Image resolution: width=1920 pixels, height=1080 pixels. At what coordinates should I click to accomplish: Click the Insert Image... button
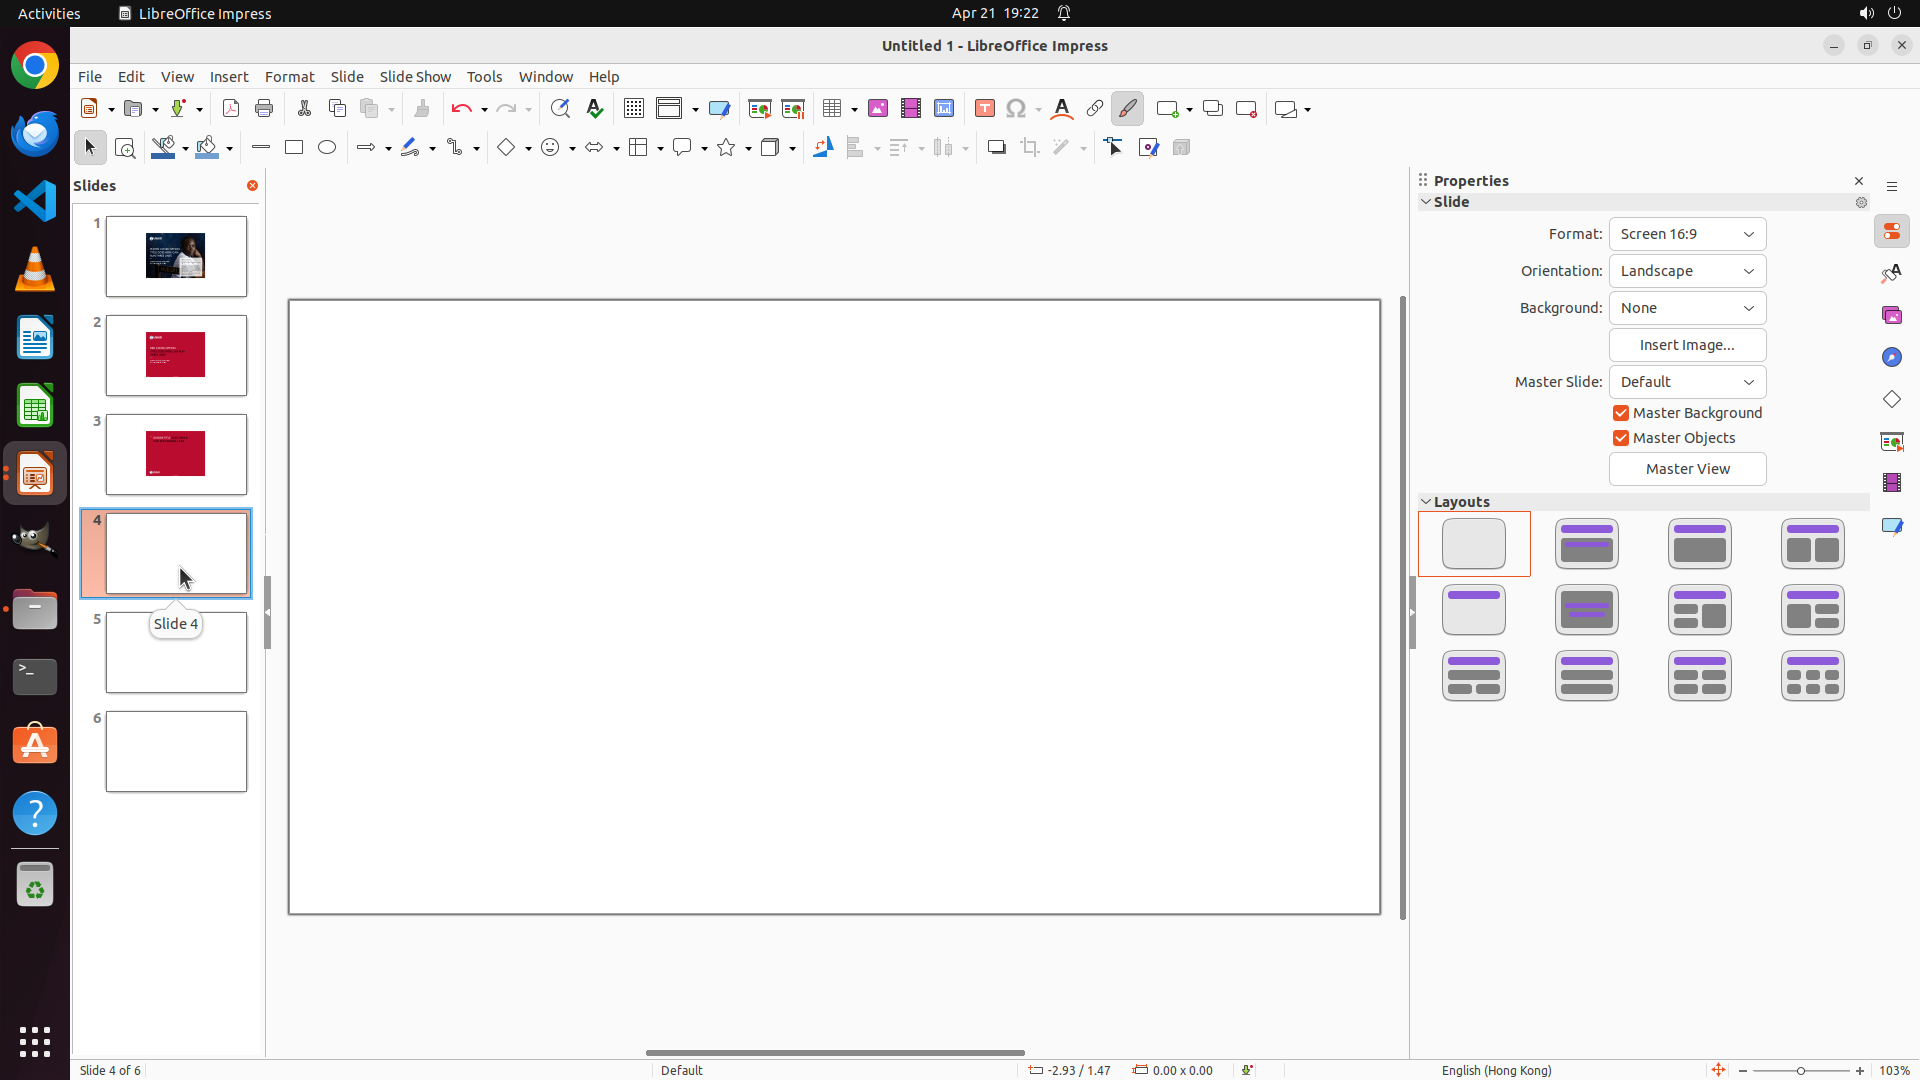point(1687,345)
